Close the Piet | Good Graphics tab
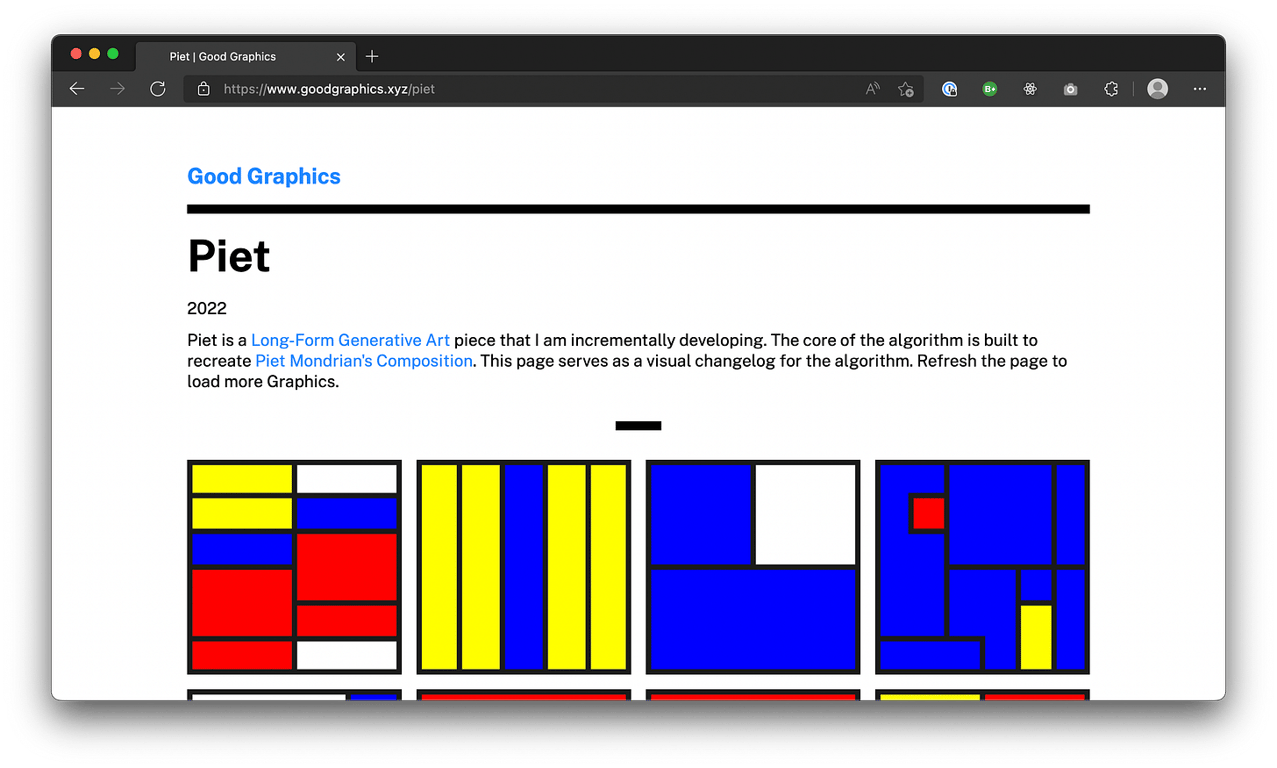The height and width of the screenshot is (768, 1277). point(341,57)
